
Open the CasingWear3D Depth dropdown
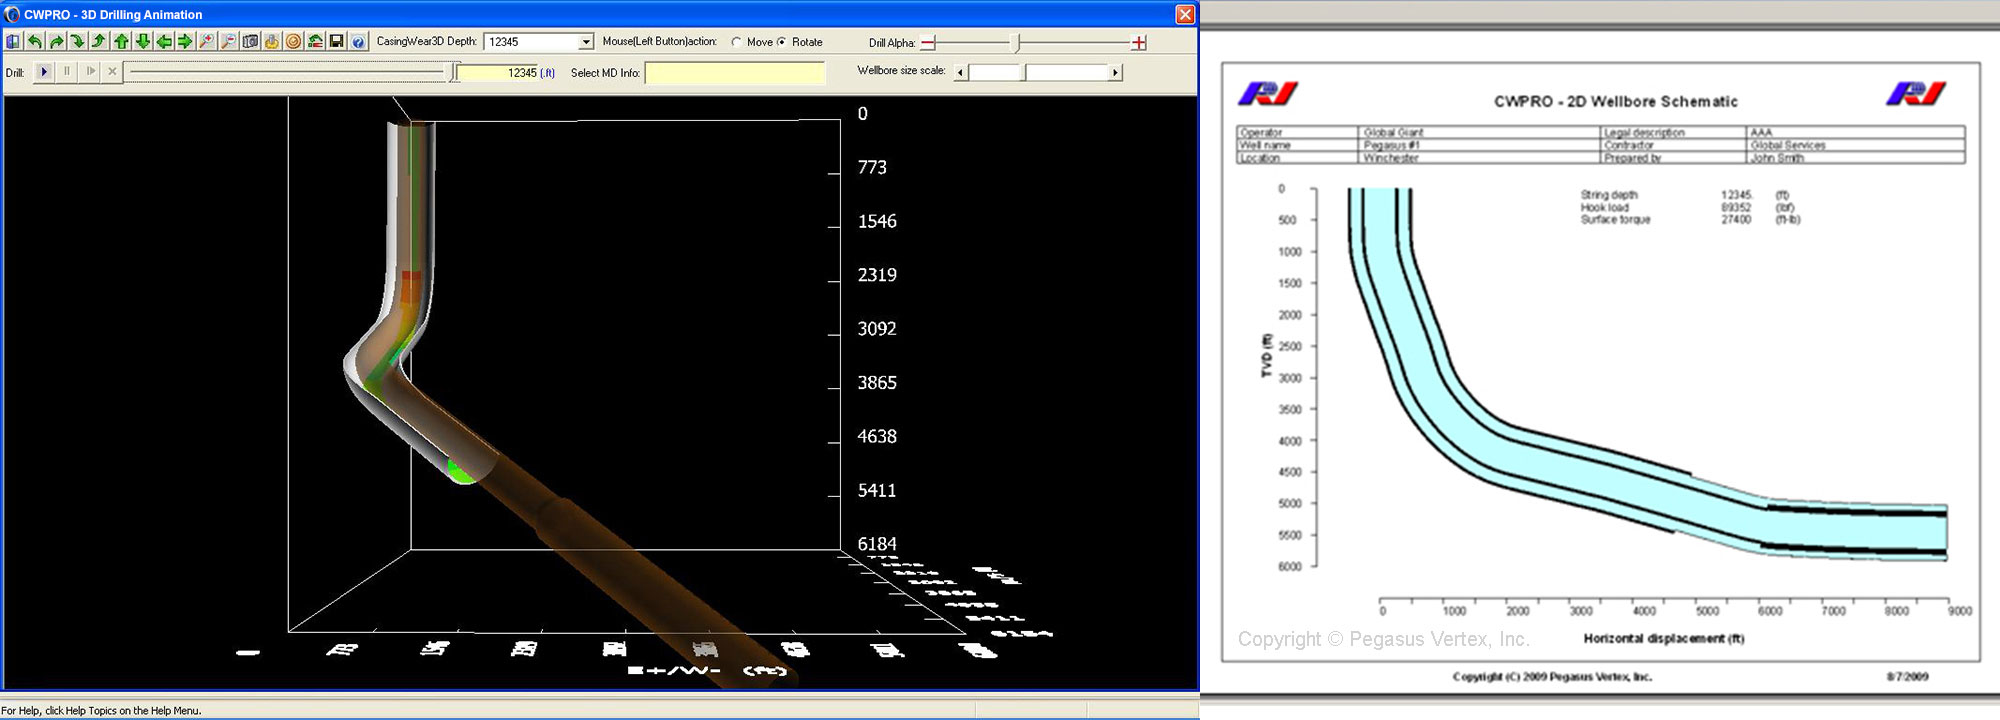pos(586,41)
